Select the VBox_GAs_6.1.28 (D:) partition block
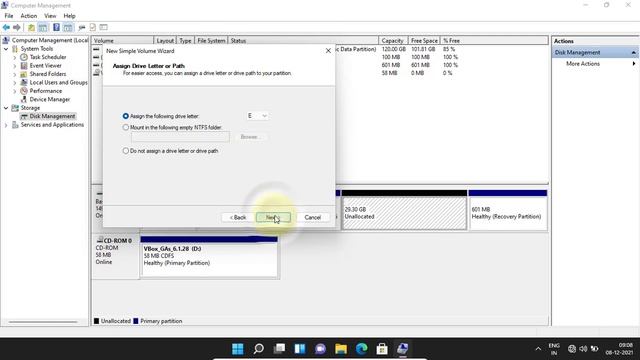Viewport: 640px width, 360px height. tap(209, 257)
